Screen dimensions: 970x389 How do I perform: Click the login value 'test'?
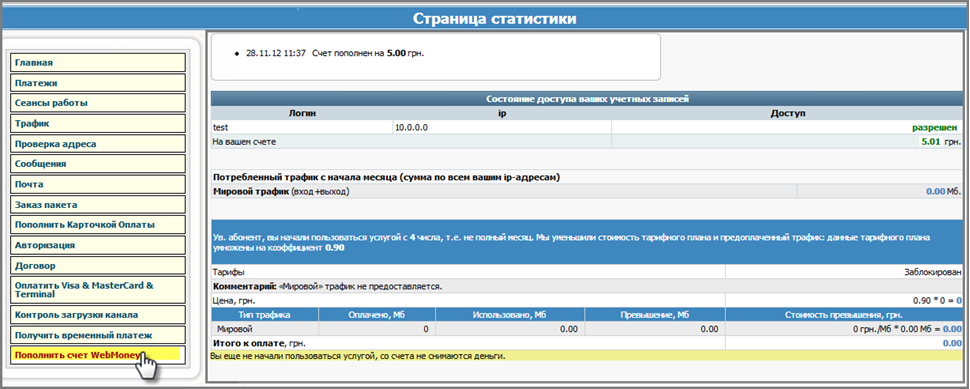point(220,127)
